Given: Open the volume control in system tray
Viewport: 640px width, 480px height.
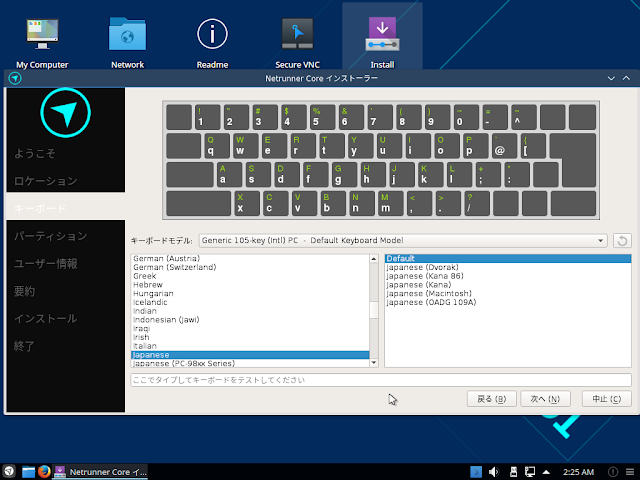Looking at the screenshot, I should click(x=494, y=472).
